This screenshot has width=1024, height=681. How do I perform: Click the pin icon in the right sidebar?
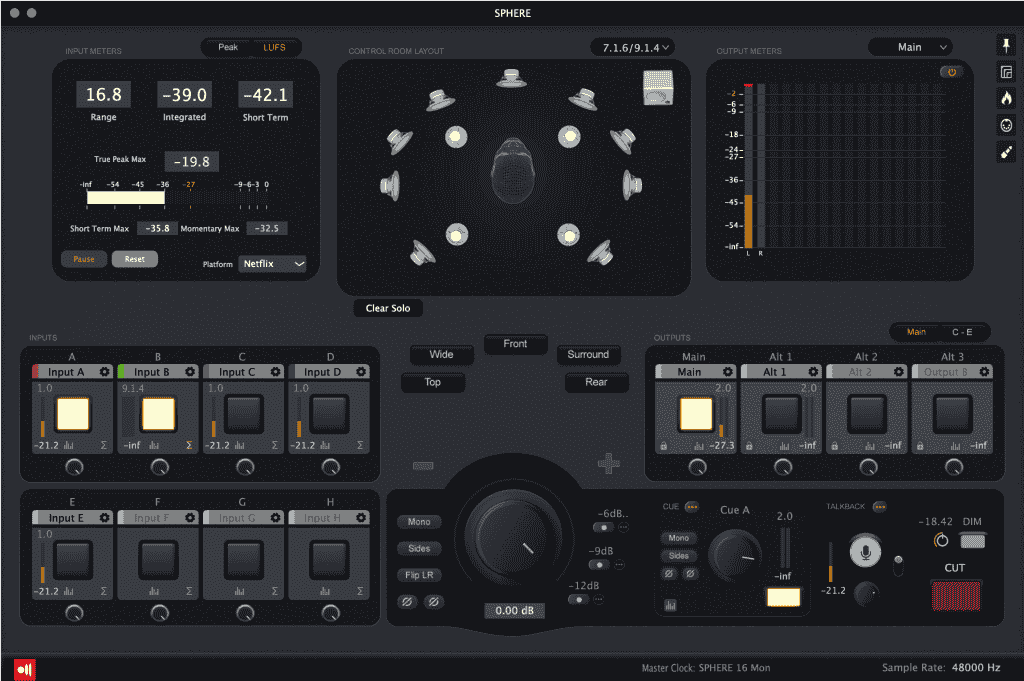pyautogui.click(x=1007, y=45)
